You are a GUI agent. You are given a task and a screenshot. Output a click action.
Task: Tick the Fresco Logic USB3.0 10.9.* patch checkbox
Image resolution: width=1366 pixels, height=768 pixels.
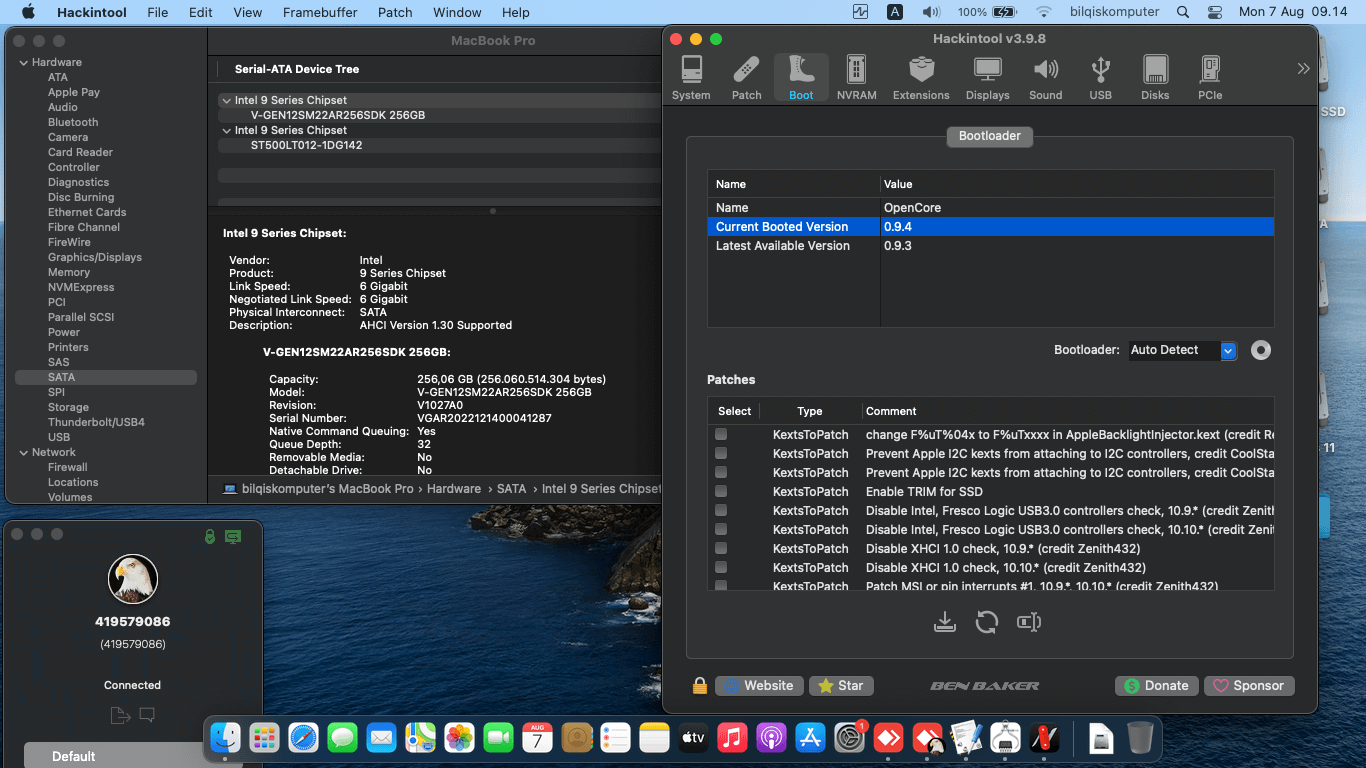click(x=721, y=510)
